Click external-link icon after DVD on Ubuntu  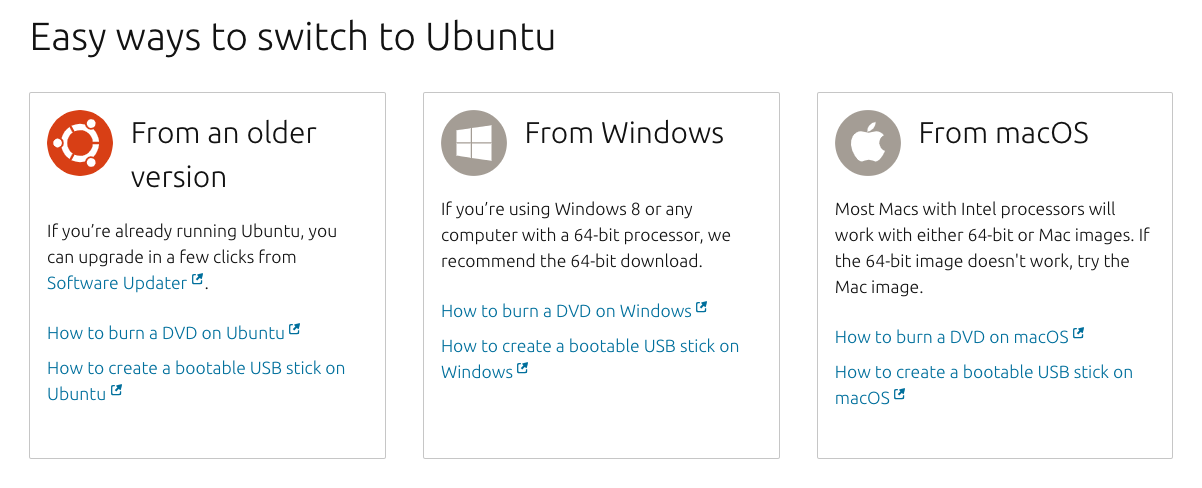(295, 329)
